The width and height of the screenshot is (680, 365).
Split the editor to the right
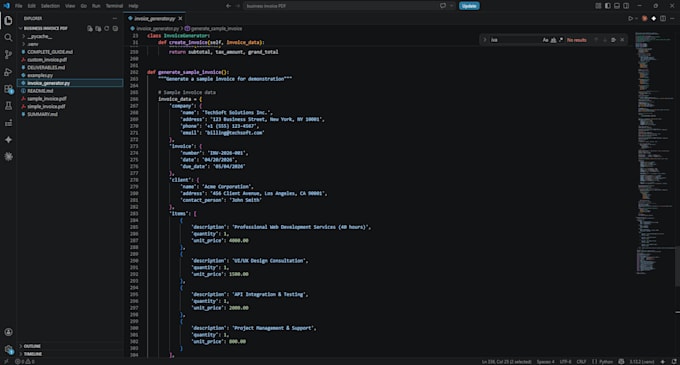[663, 19]
